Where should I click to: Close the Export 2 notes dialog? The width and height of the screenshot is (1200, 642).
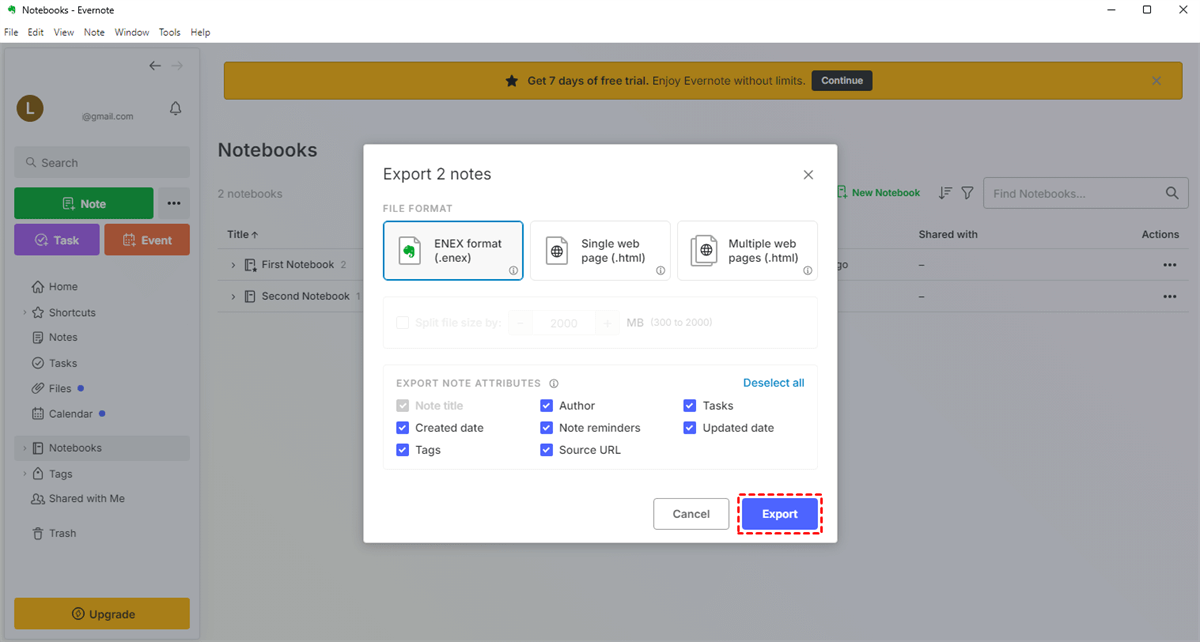808,175
